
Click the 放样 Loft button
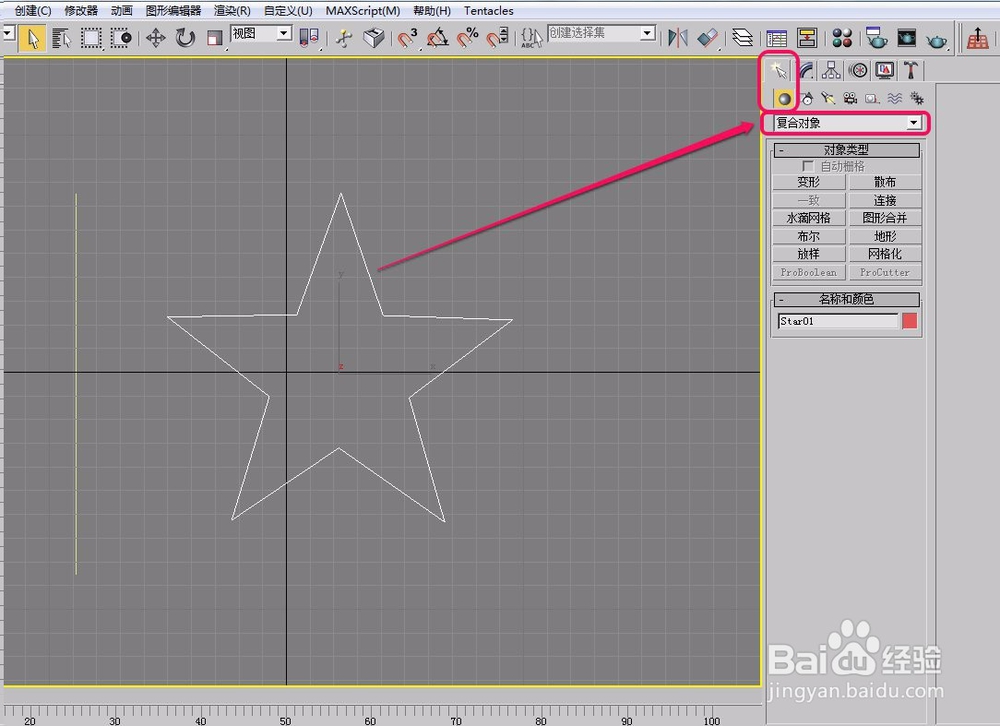pyautogui.click(x=808, y=253)
